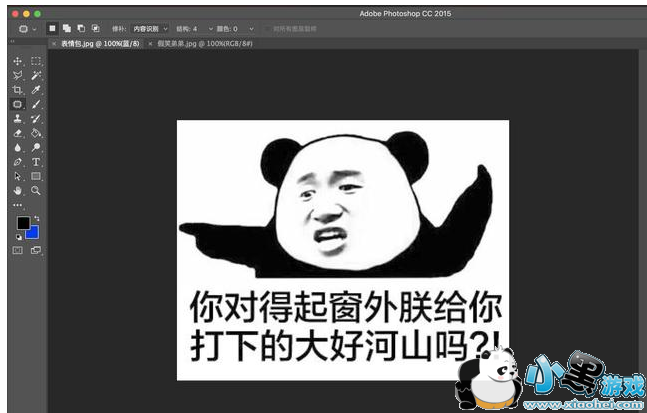Select the Horizontal Type tool

[x=36, y=161]
